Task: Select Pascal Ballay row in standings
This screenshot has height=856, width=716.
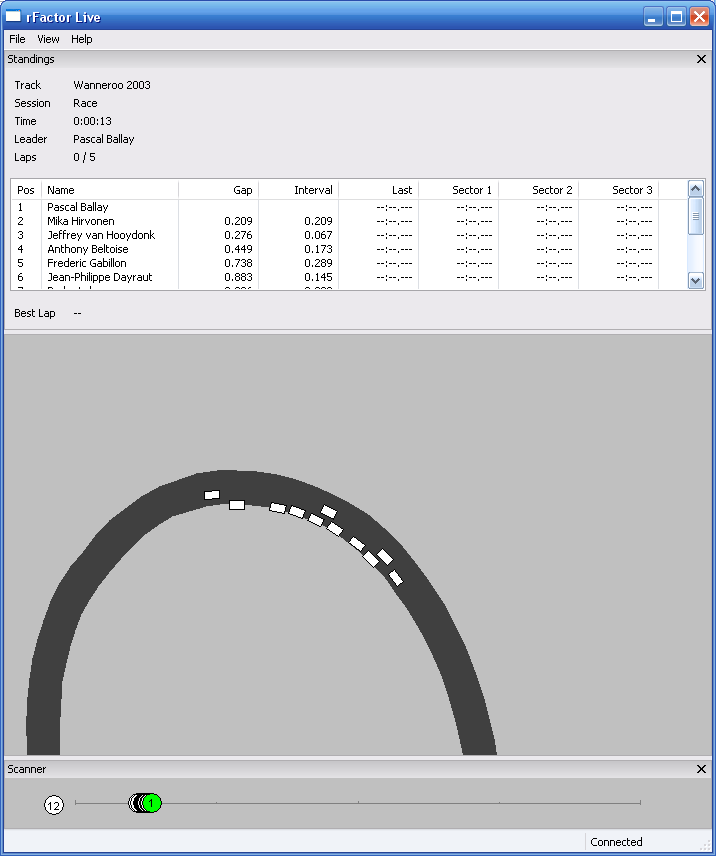Action: pyautogui.click(x=77, y=207)
